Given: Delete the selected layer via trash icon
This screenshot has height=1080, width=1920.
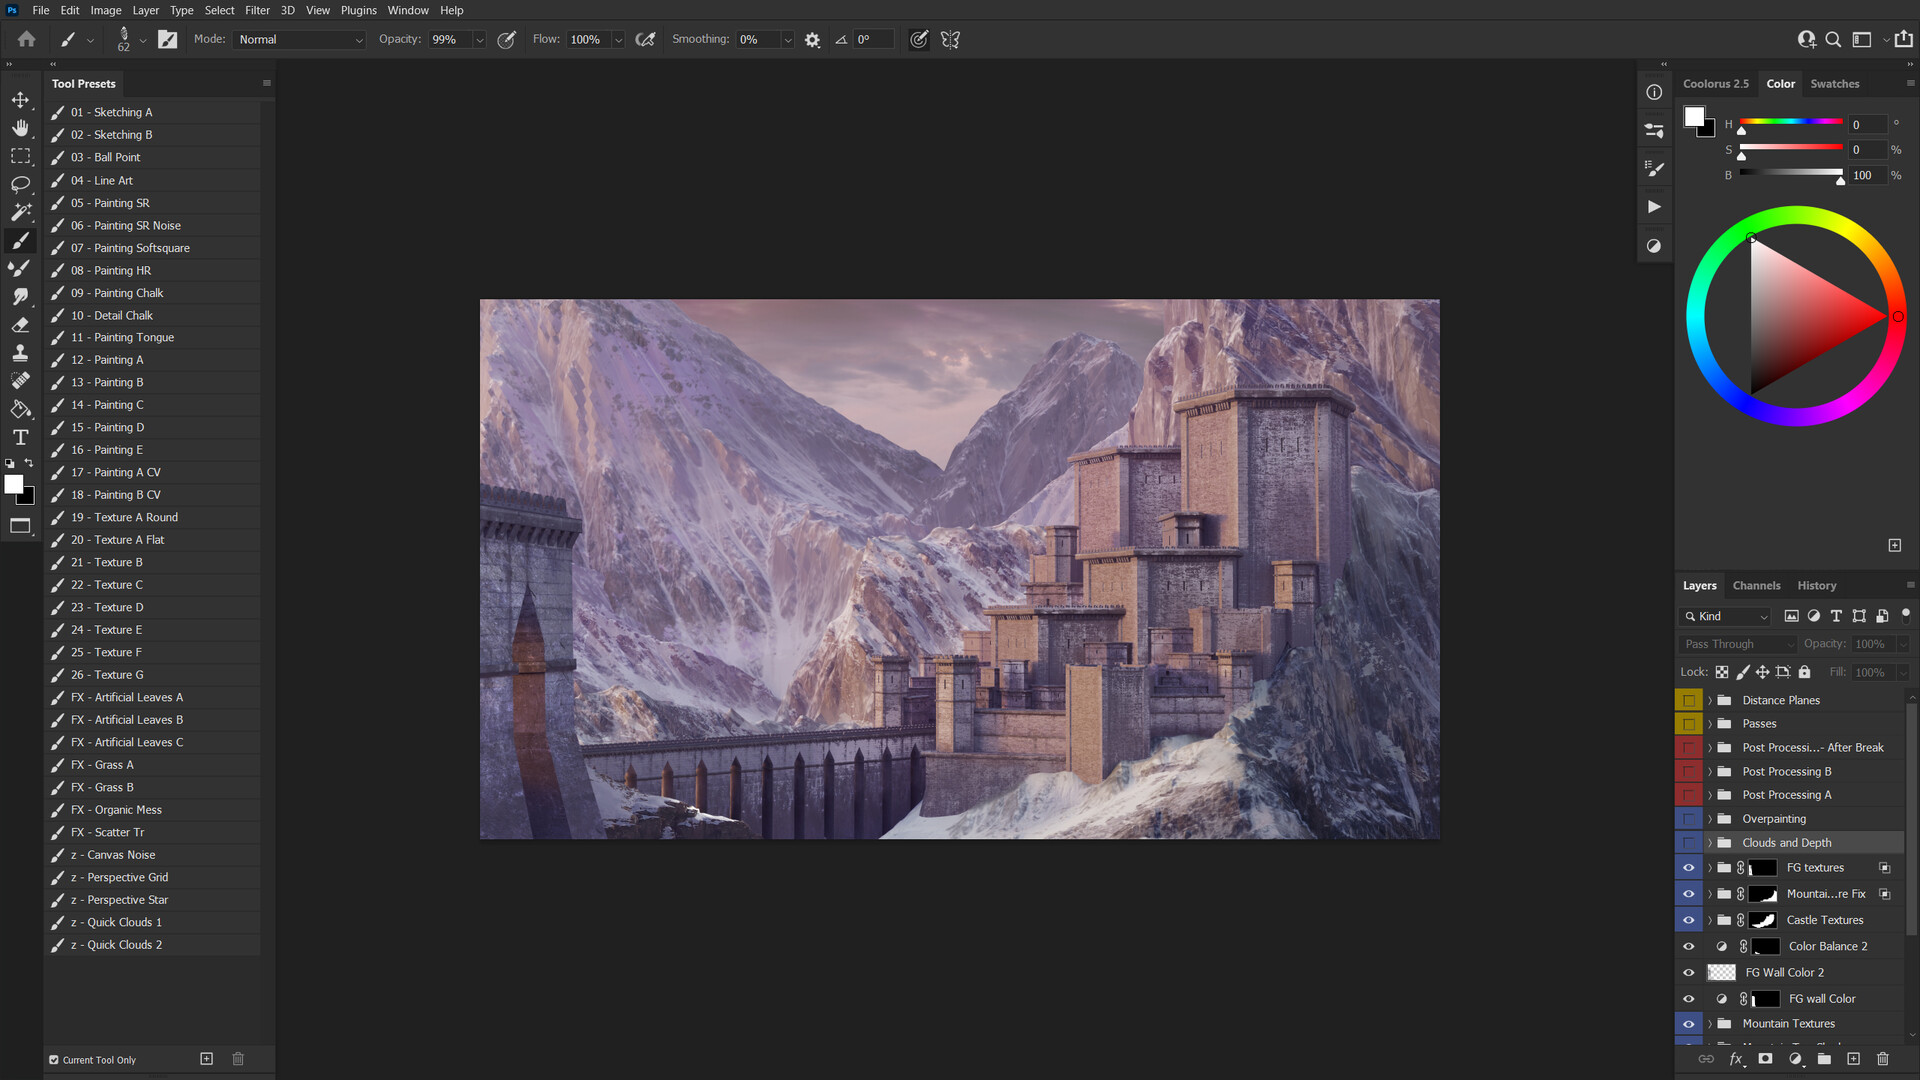Looking at the screenshot, I should tap(1884, 1058).
